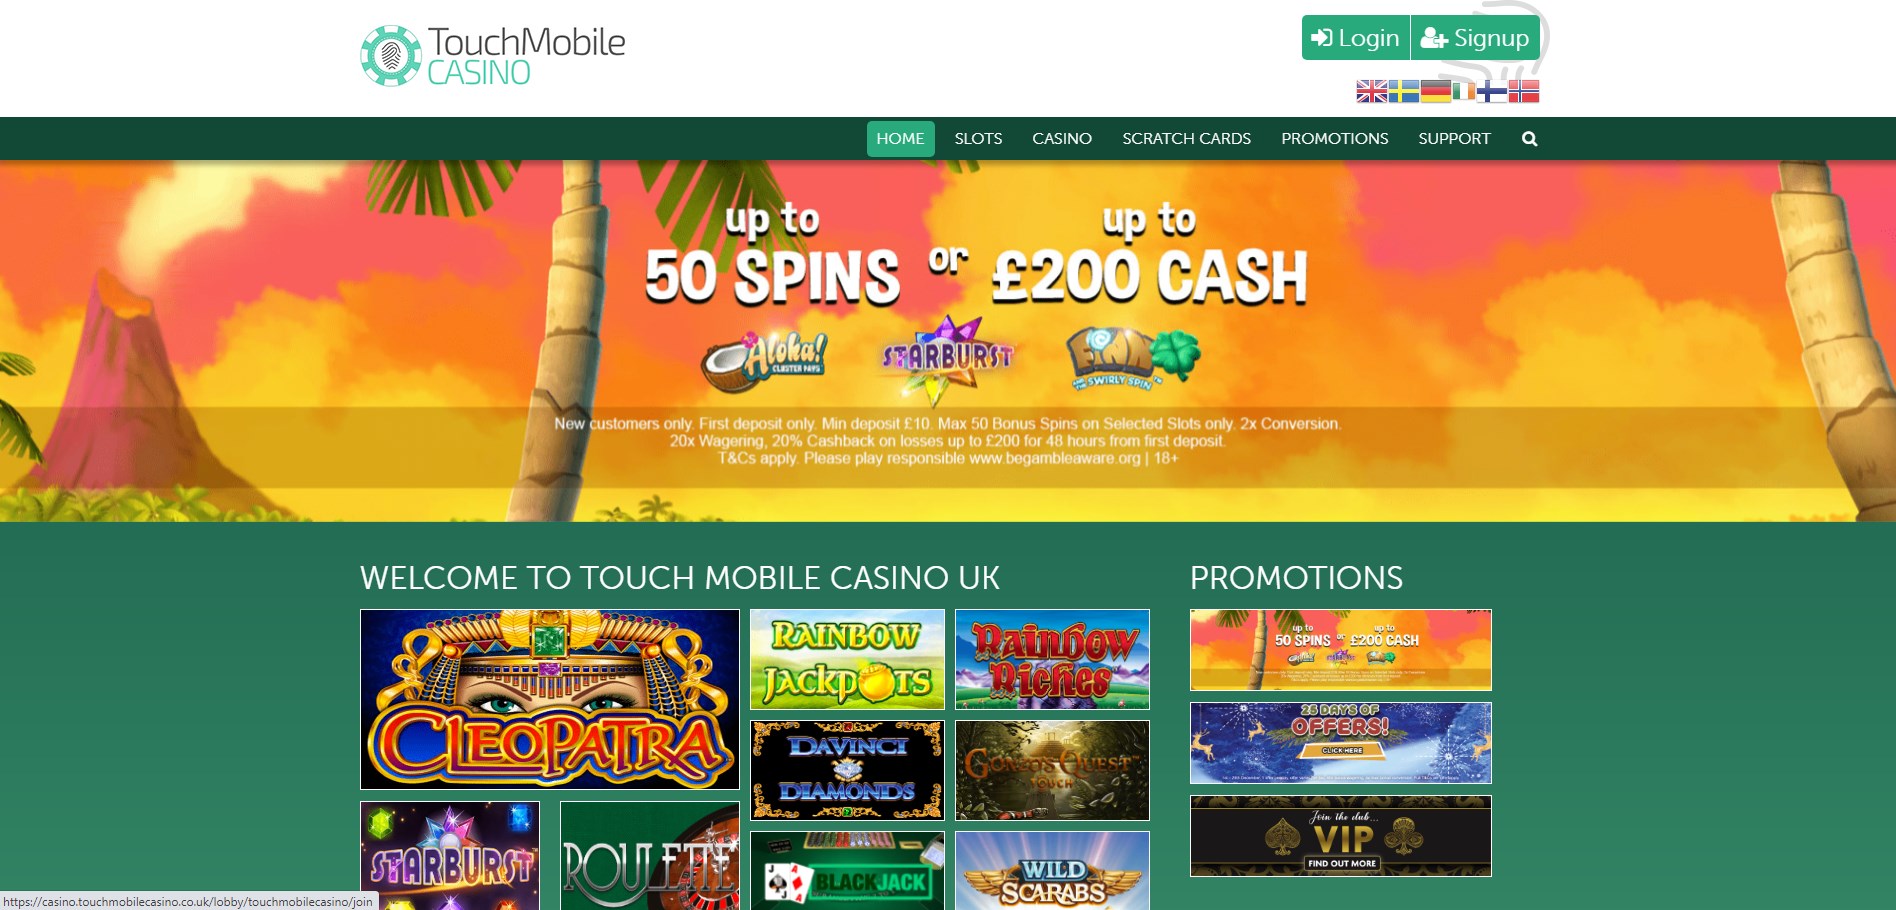Open the Cleopatra game thumbnail
This screenshot has width=1896, height=910.
pyautogui.click(x=550, y=699)
